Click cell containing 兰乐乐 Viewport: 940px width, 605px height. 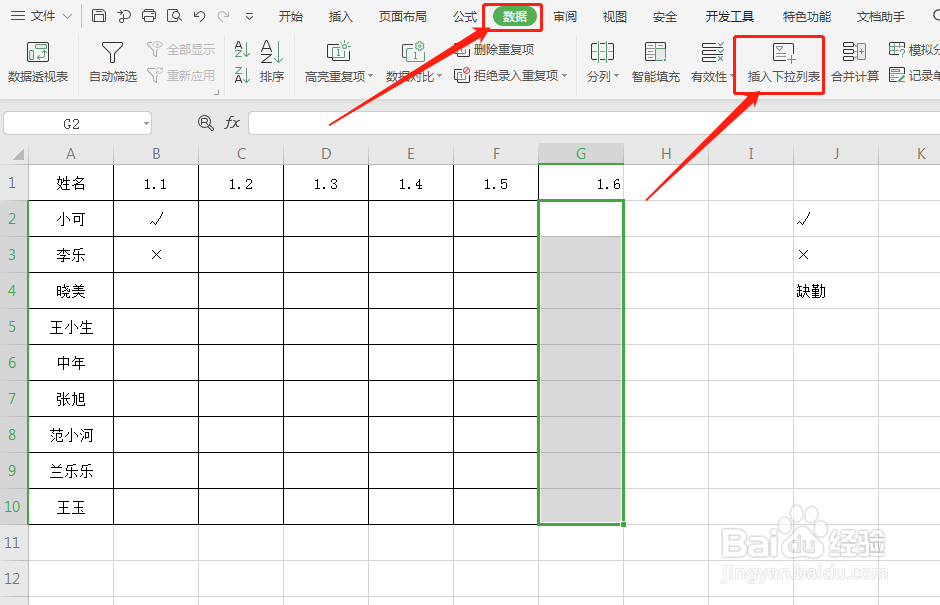pyautogui.click(x=71, y=471)
